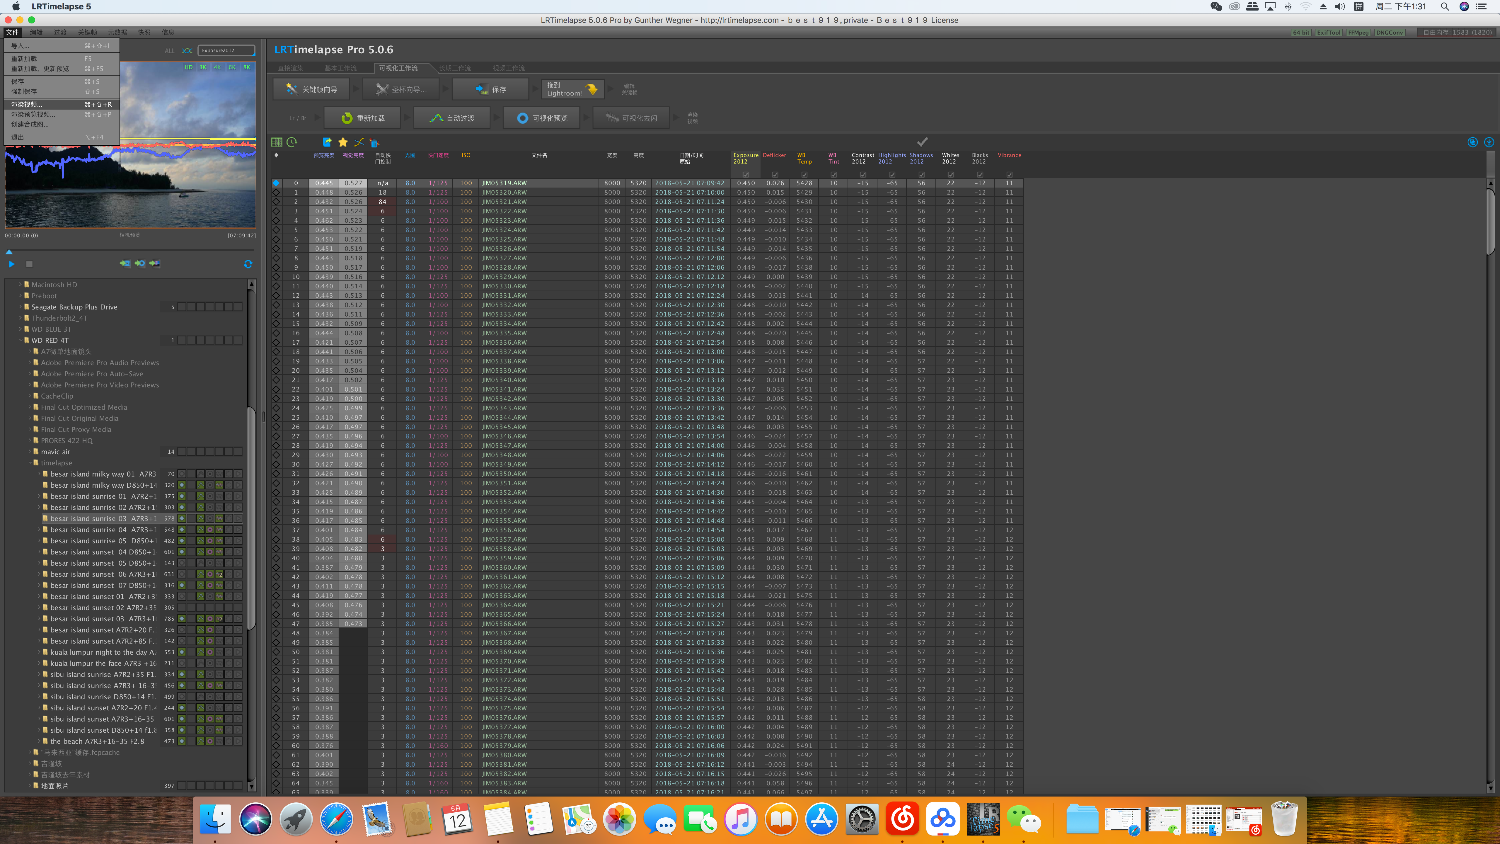
Task: Toggle the Deflicker column checkbox
Action: [x=775, y=174]
